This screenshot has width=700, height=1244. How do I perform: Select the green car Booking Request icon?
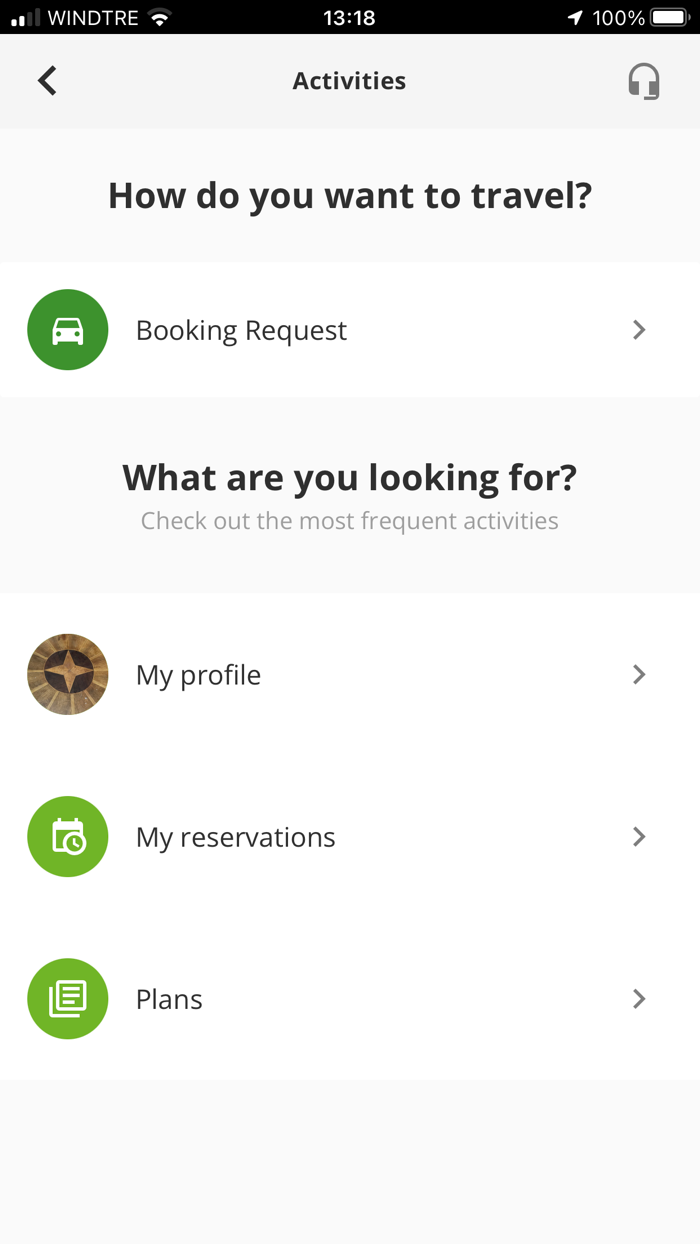click(x=67, y=330)
